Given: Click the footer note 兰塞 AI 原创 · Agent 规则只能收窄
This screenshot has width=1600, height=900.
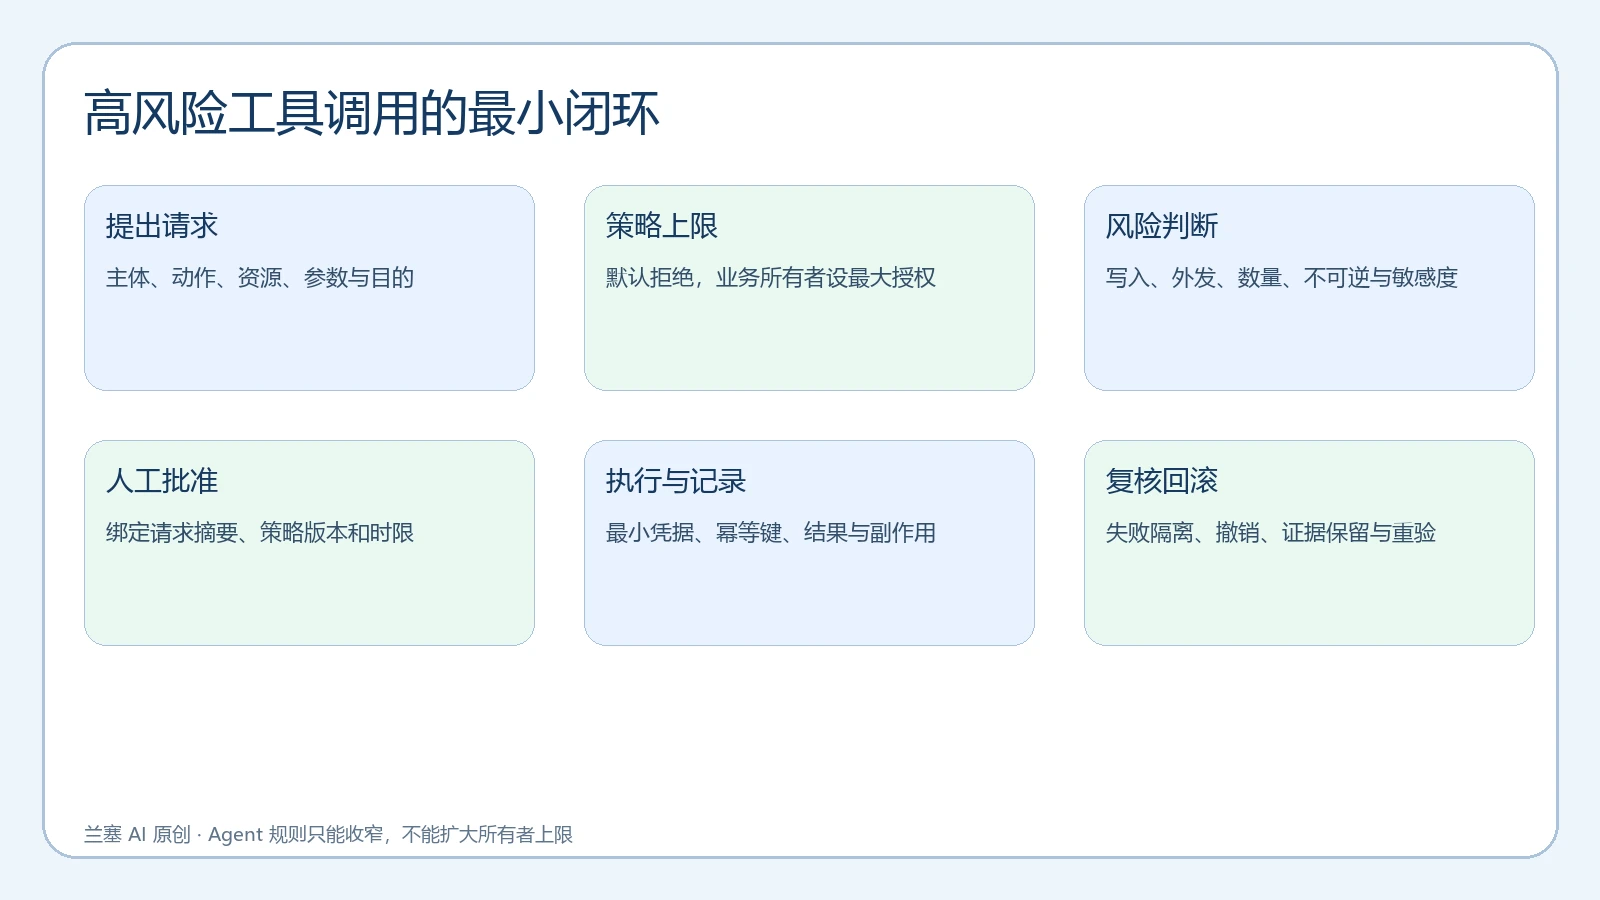Looking at the screenshot, I should click(234, 834).
